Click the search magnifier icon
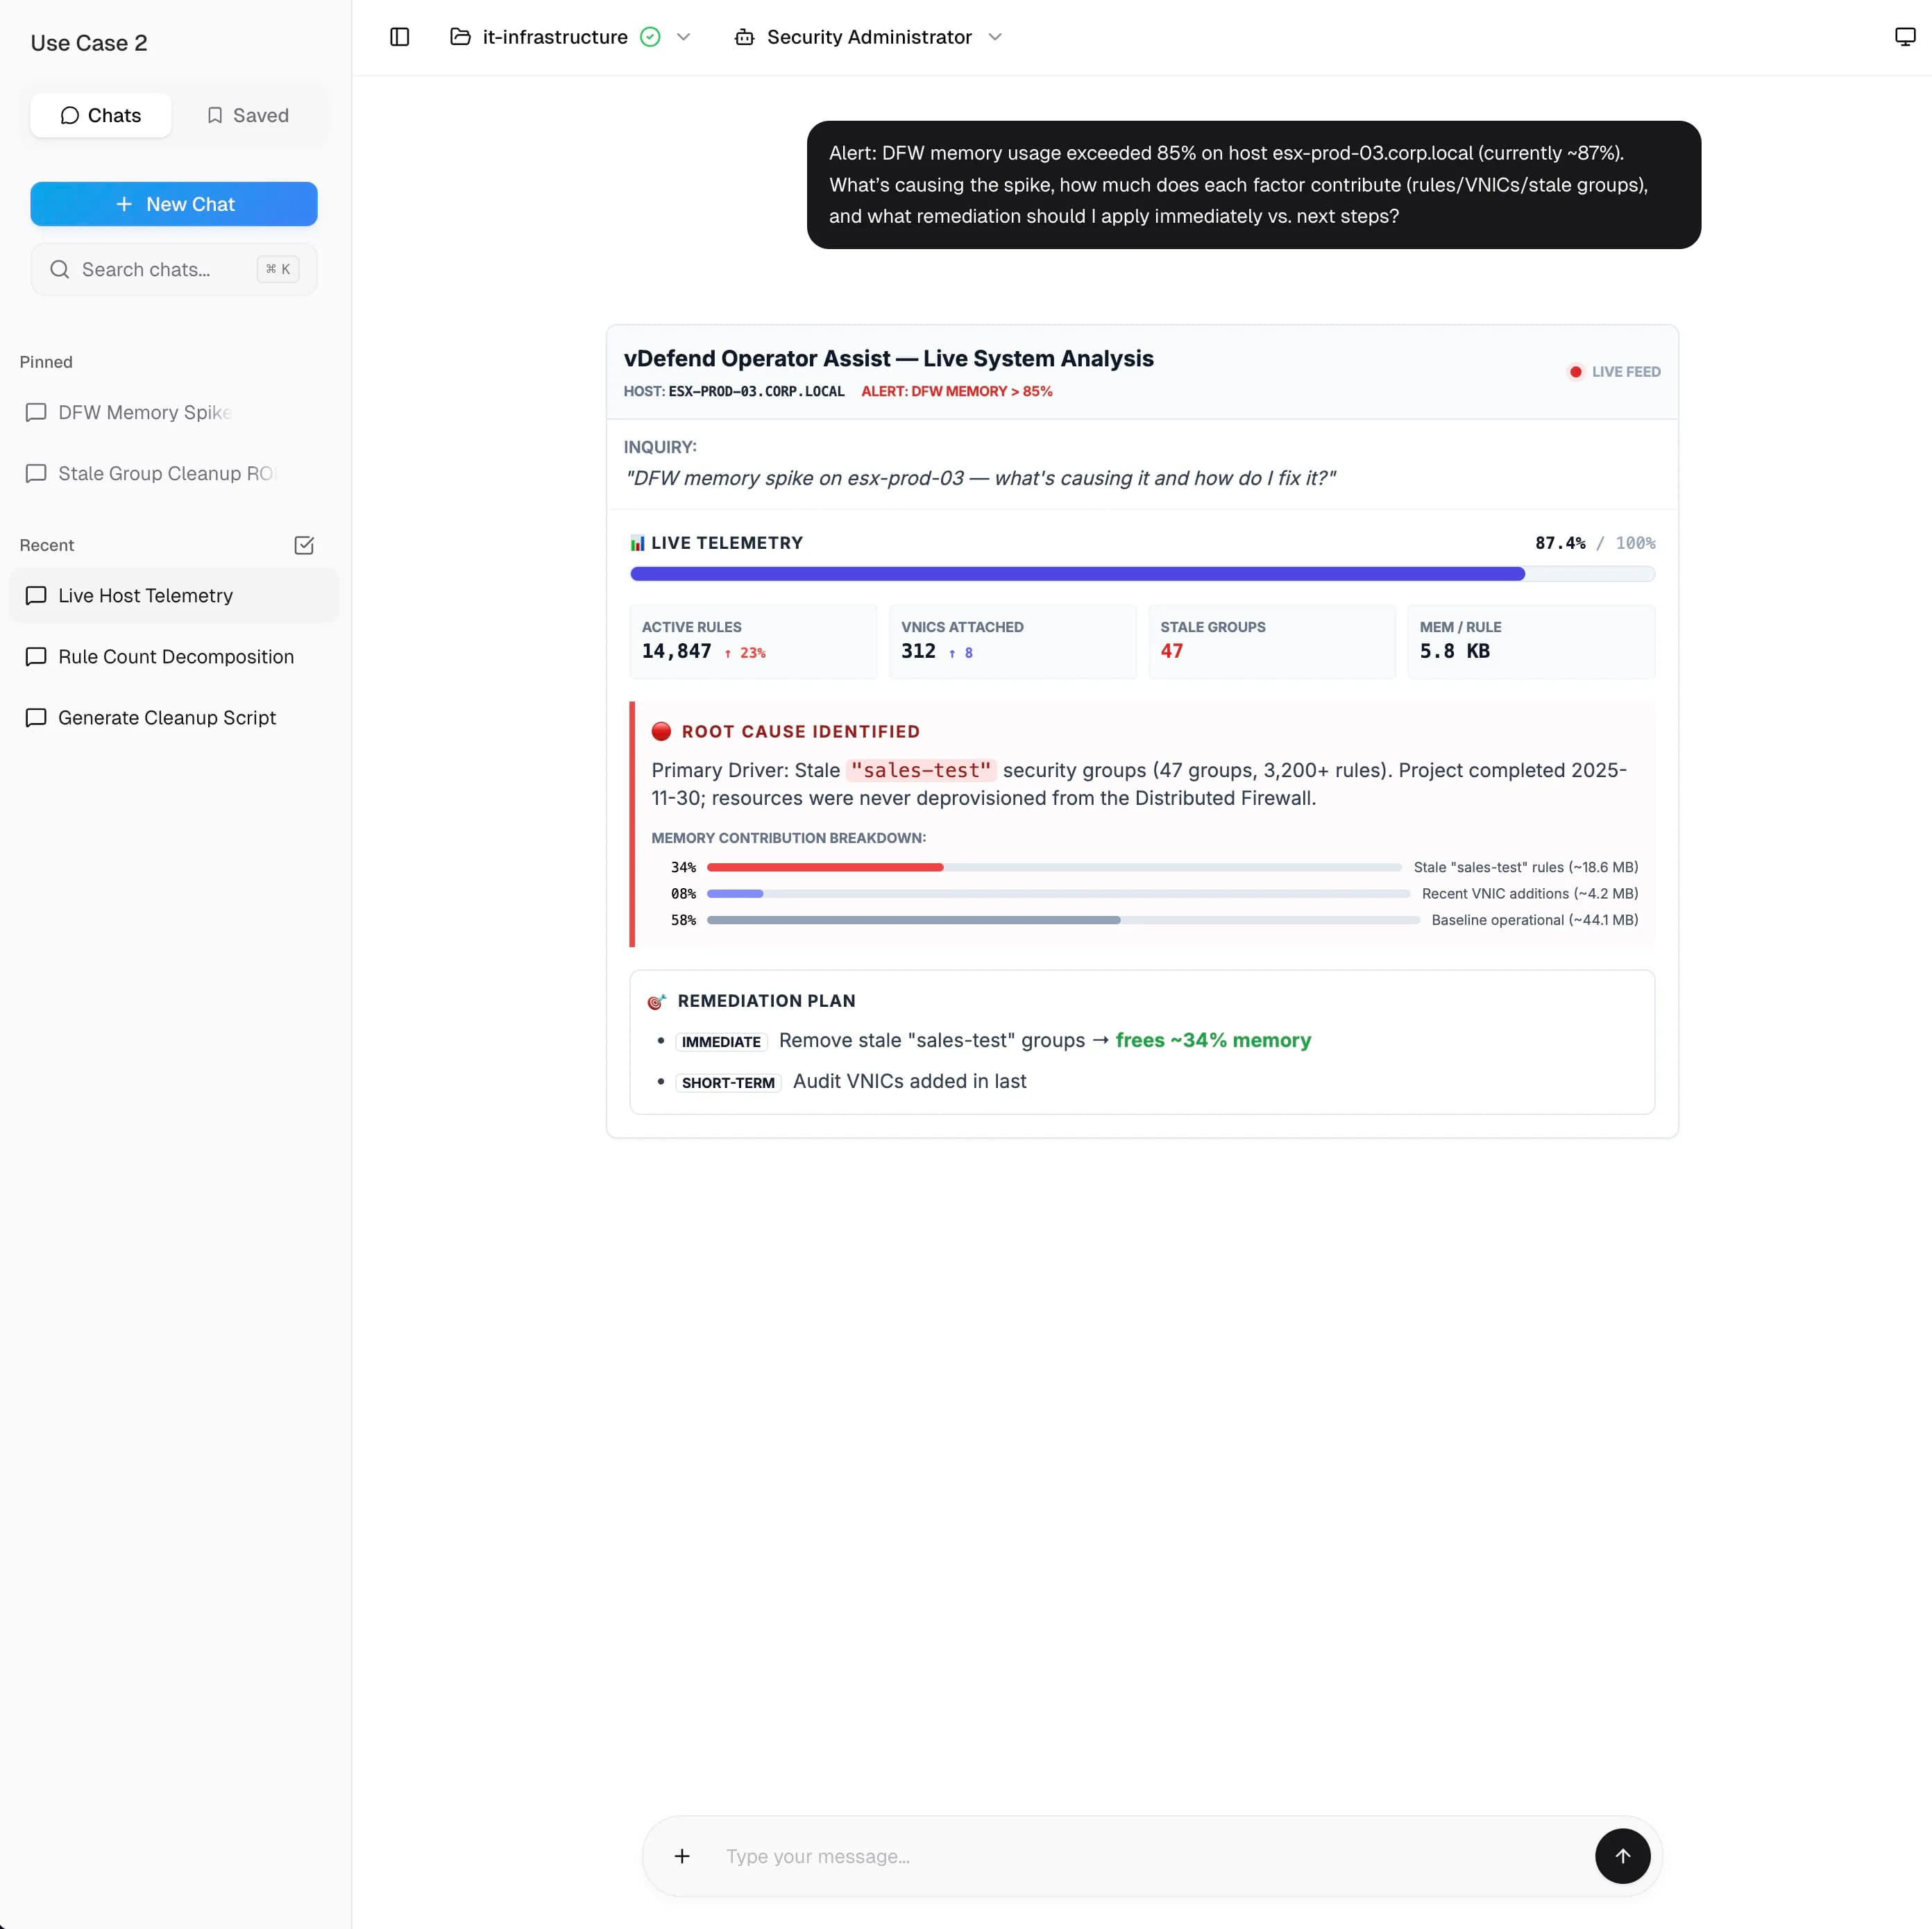This screenshot has width=1932, height=1929. point(60,269)
